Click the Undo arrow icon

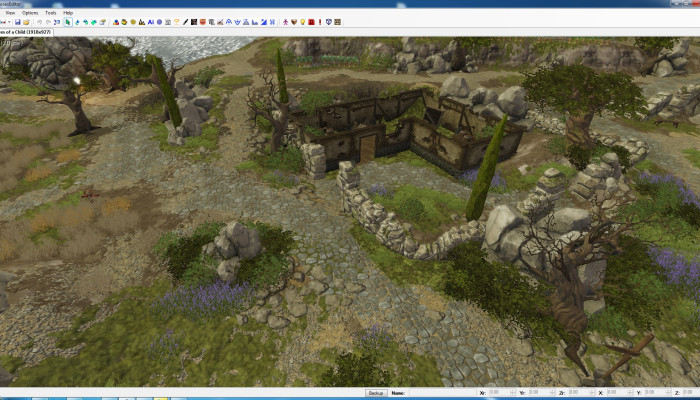click(40, 22)
